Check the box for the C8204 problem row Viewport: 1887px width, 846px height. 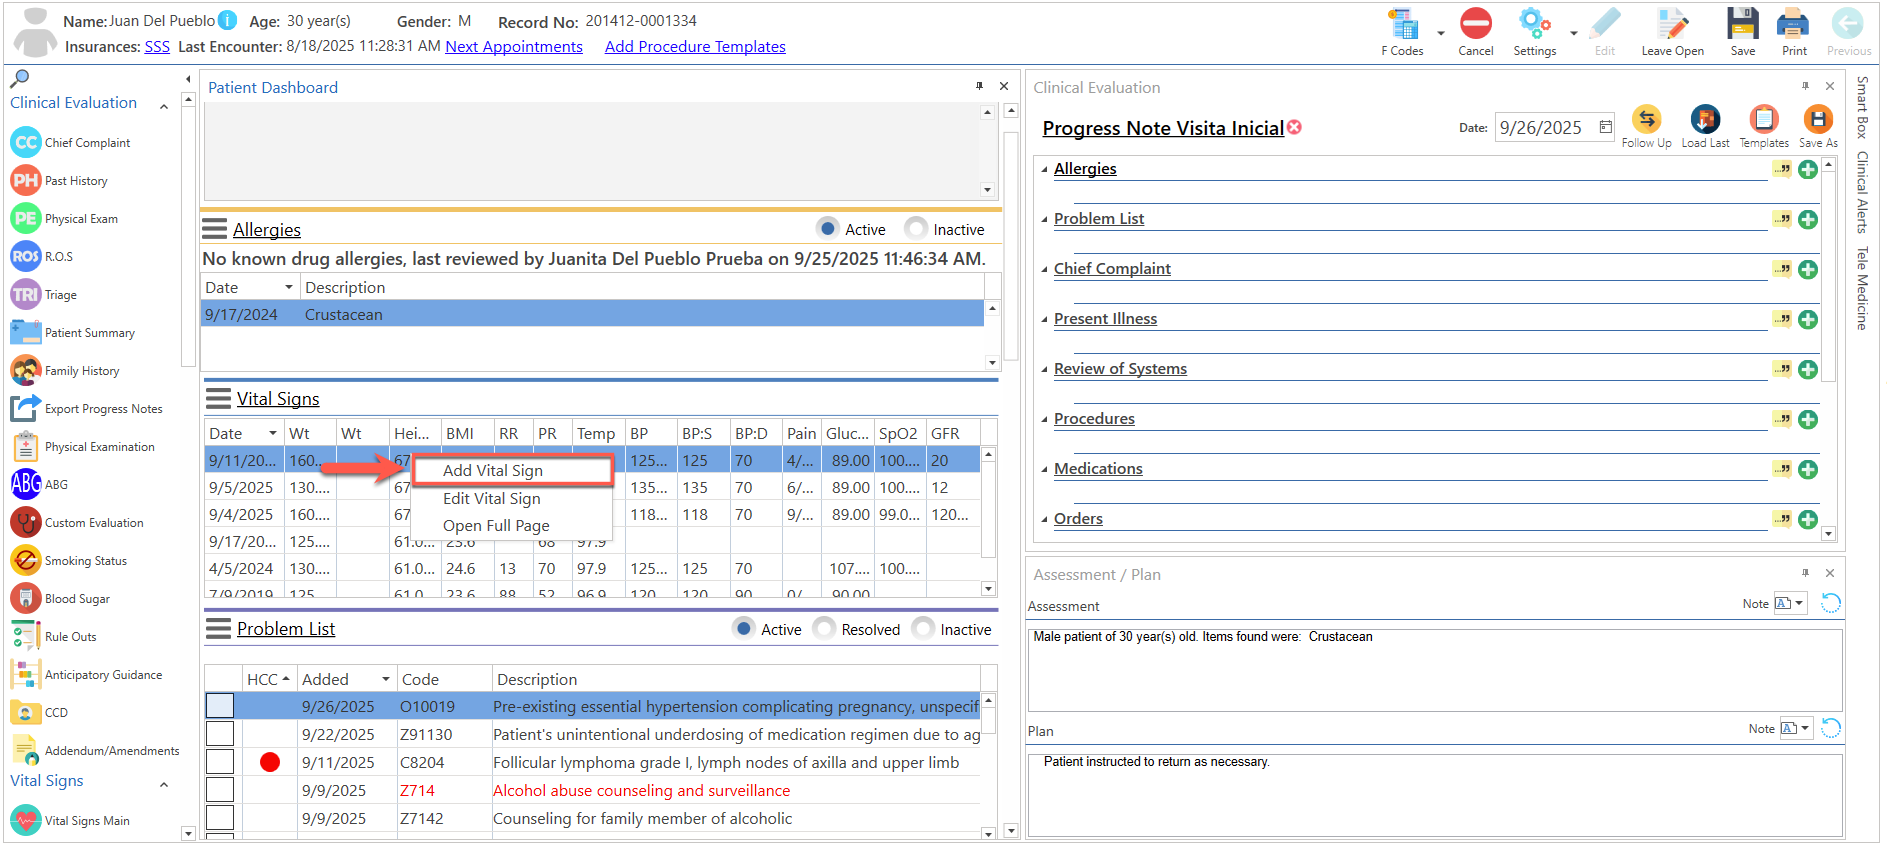220,762
